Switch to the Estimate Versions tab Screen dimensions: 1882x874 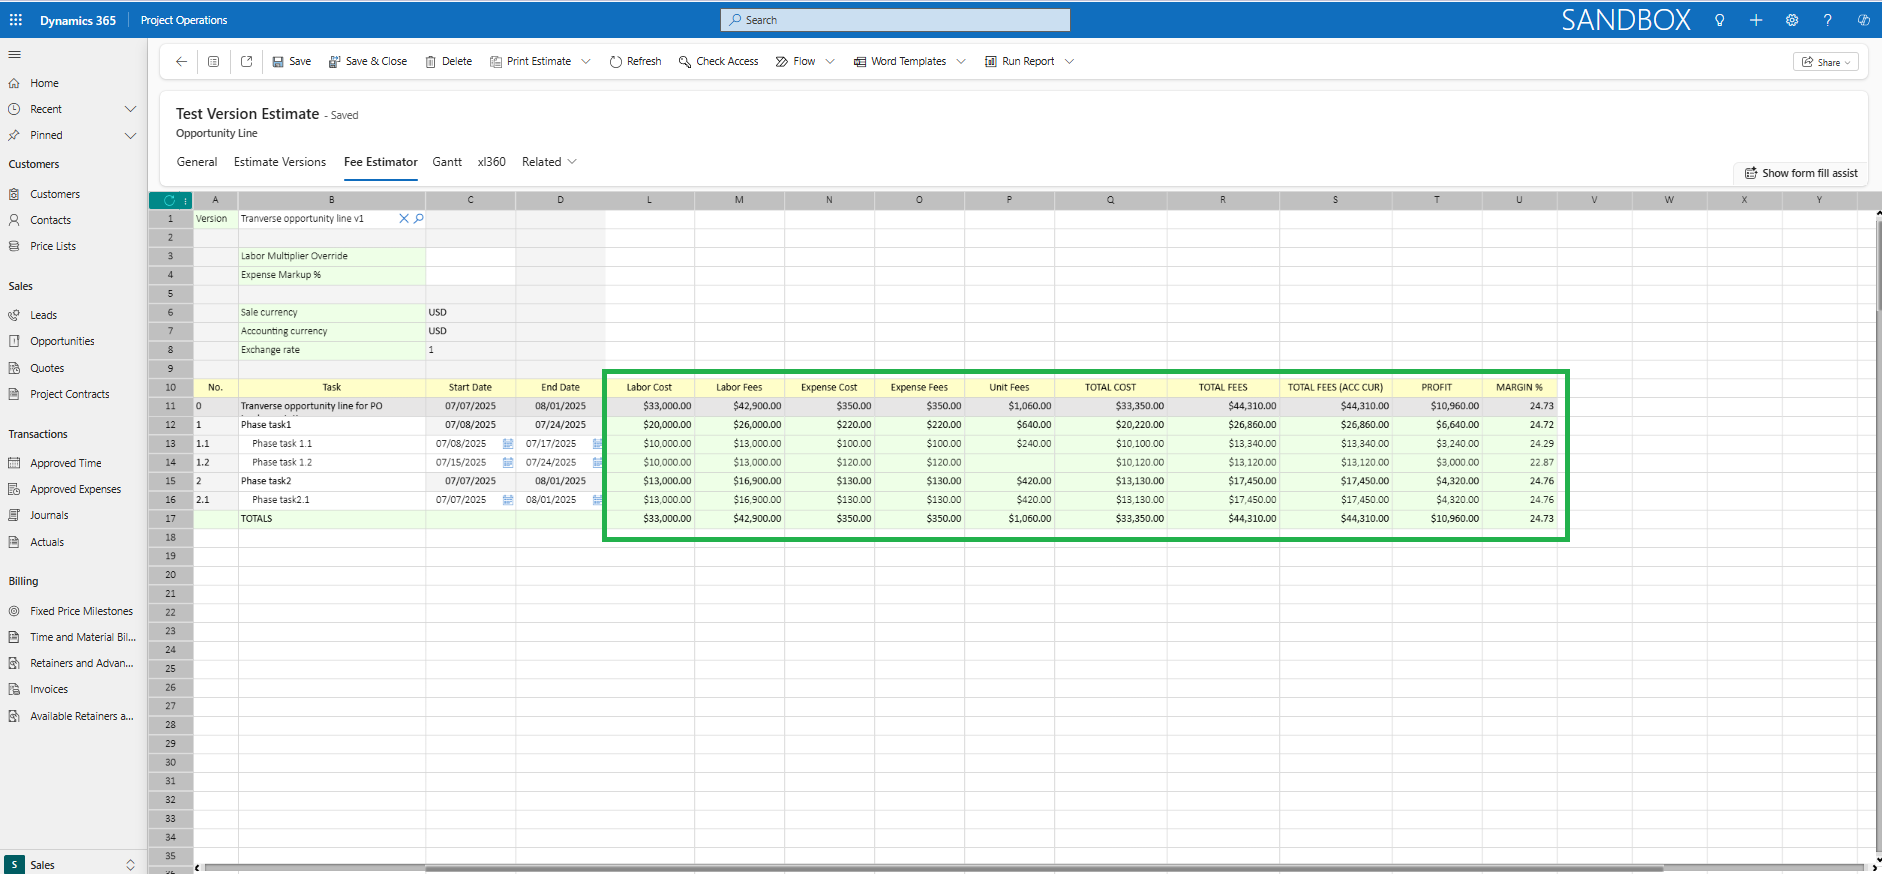(x=280, y=162)
